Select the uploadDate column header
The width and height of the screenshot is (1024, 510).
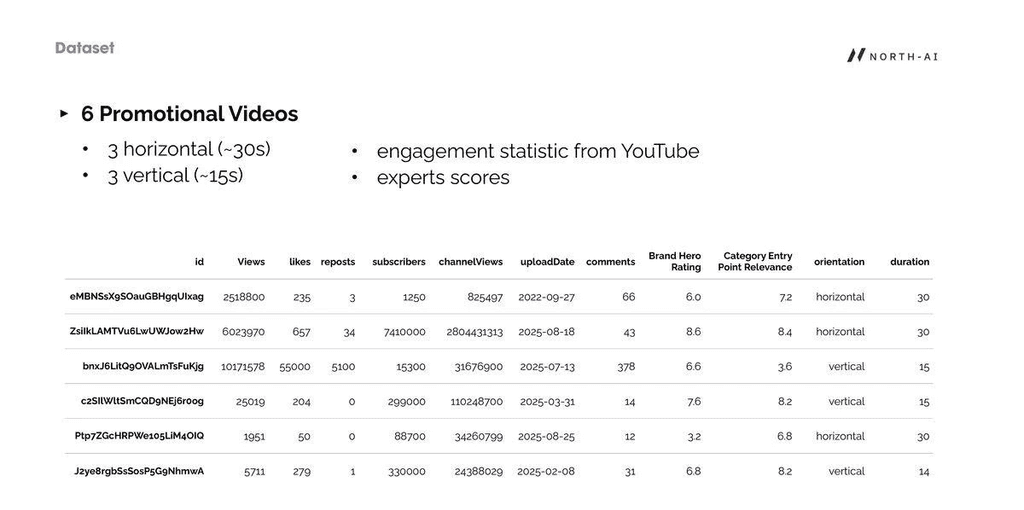(547, 262)
